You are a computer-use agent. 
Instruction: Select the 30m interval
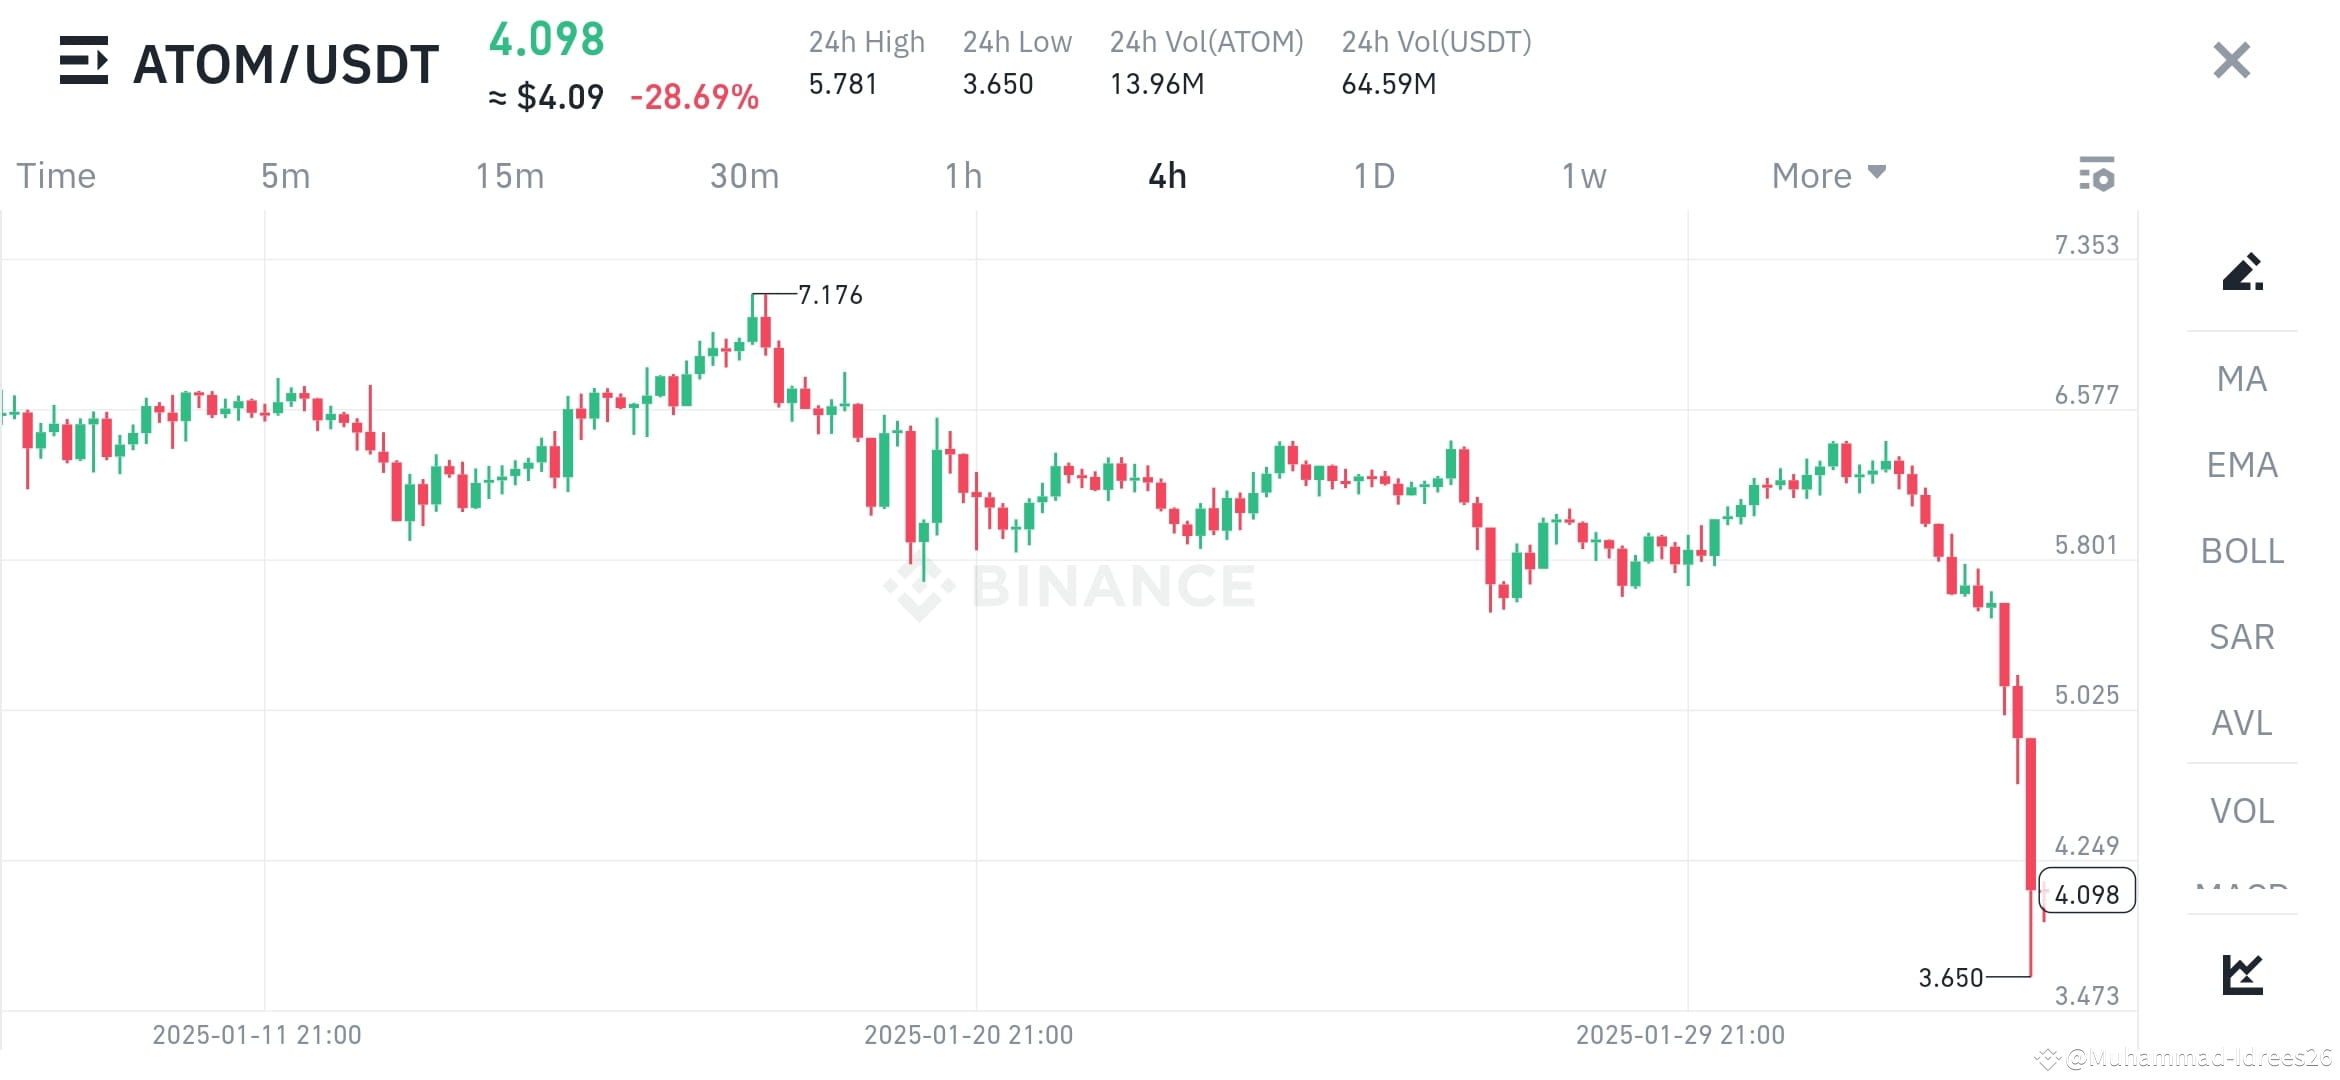(x=743, y=175)
